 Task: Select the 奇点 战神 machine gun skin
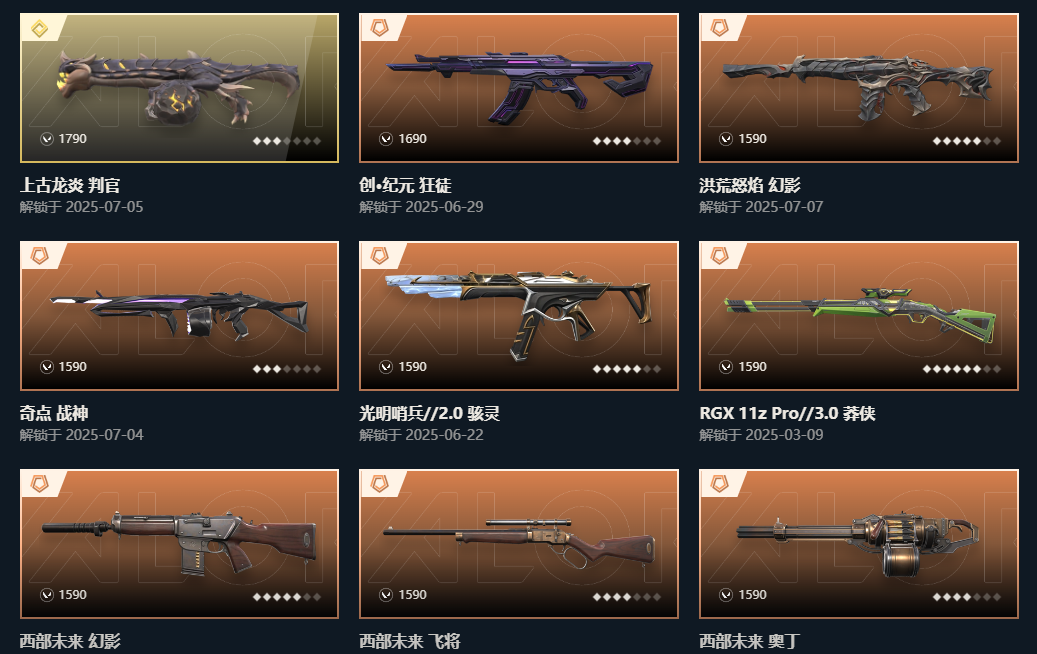(x=179, y=316)
